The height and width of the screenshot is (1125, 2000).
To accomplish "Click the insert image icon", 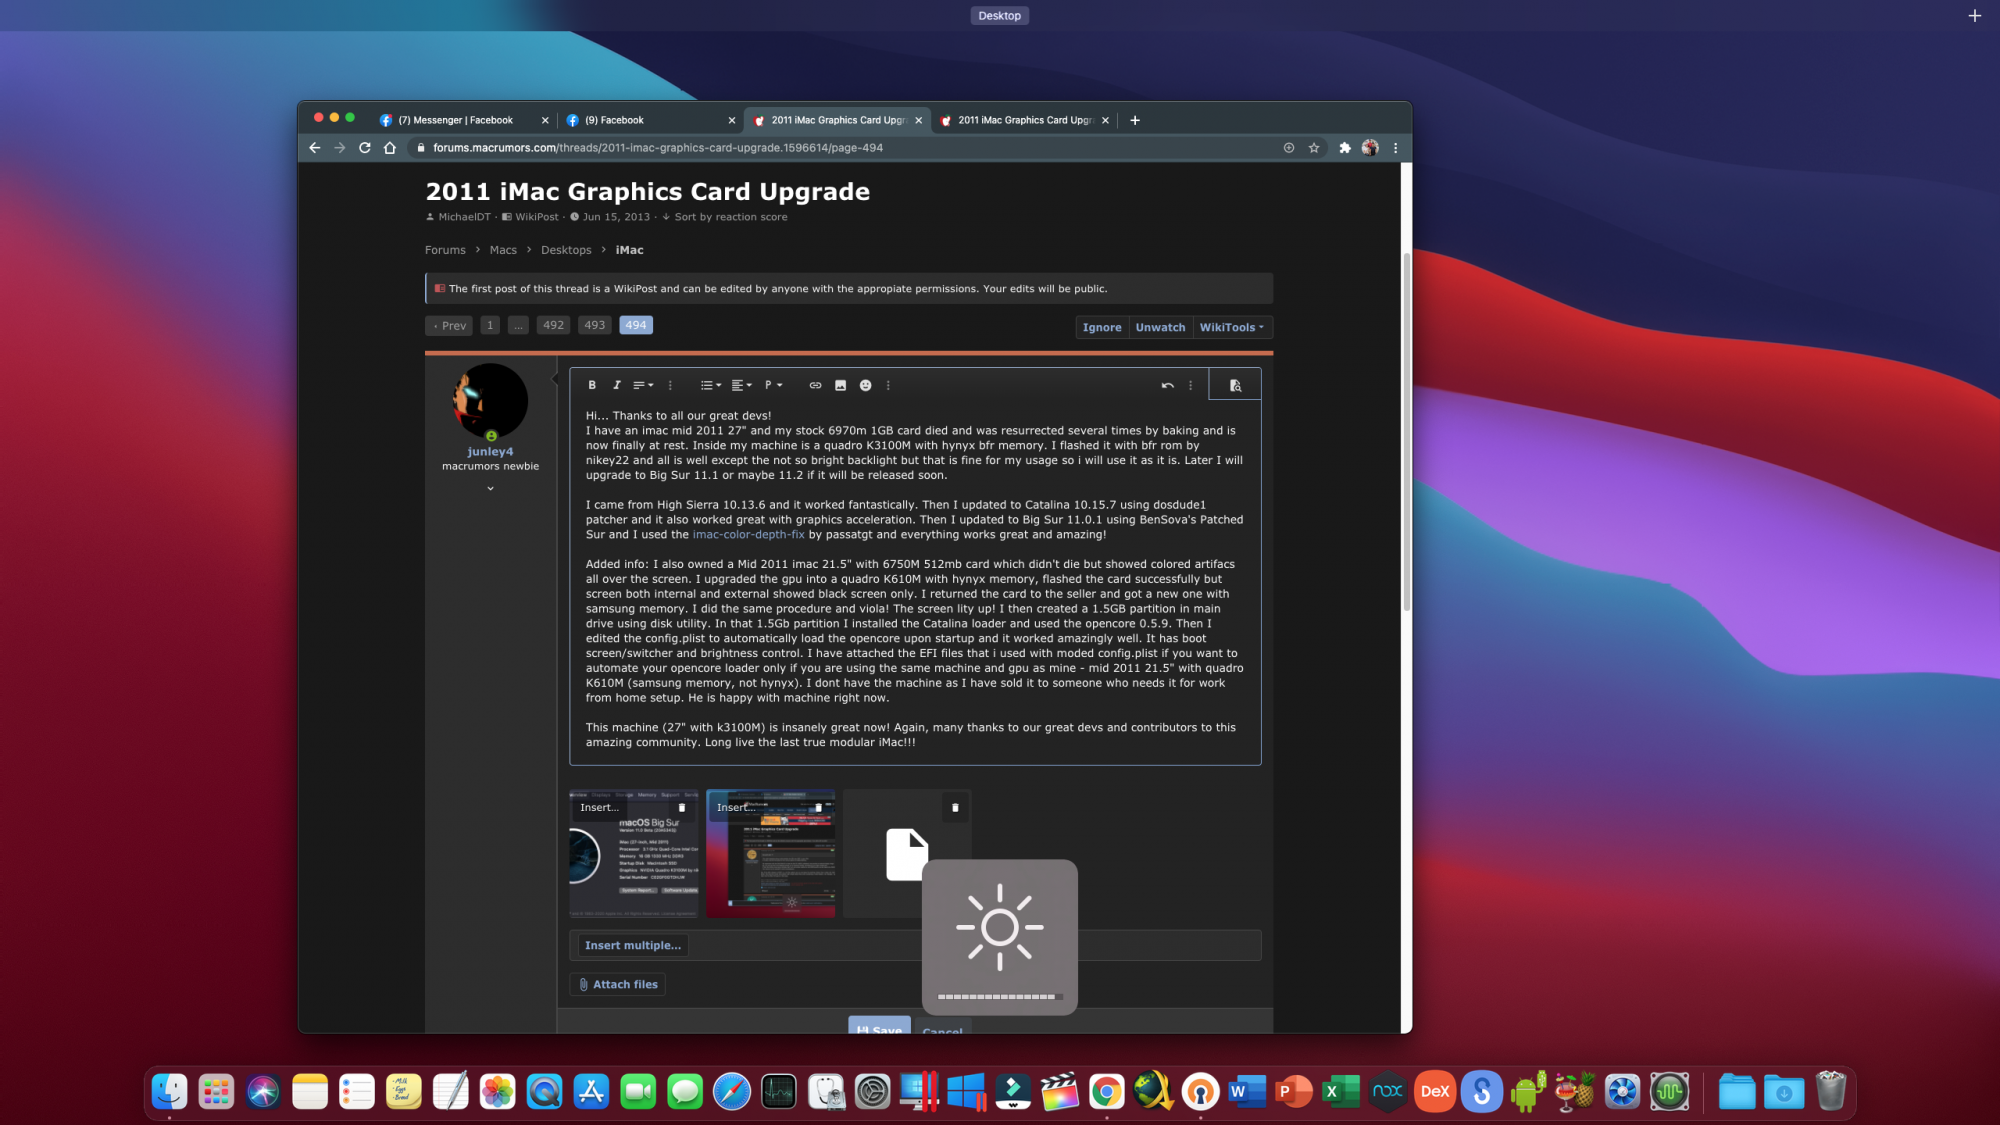I will 840,385.
